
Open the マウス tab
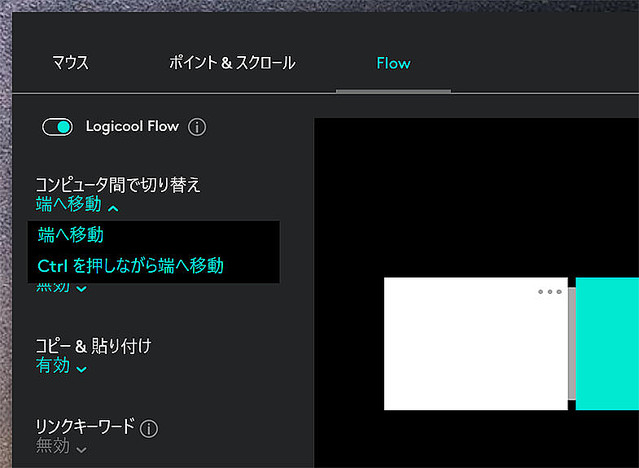coord(71,63)
